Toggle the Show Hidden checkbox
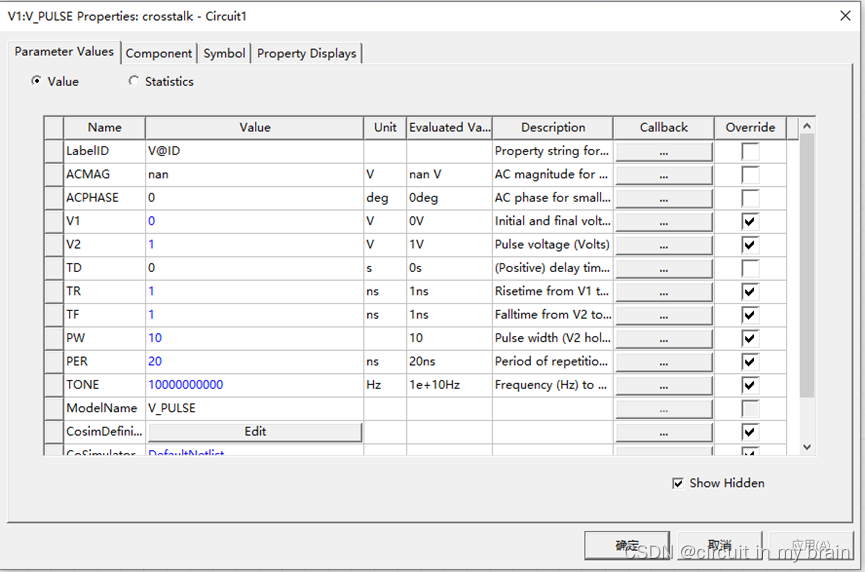This screenshot has width=865, height=572. (679, 483)
